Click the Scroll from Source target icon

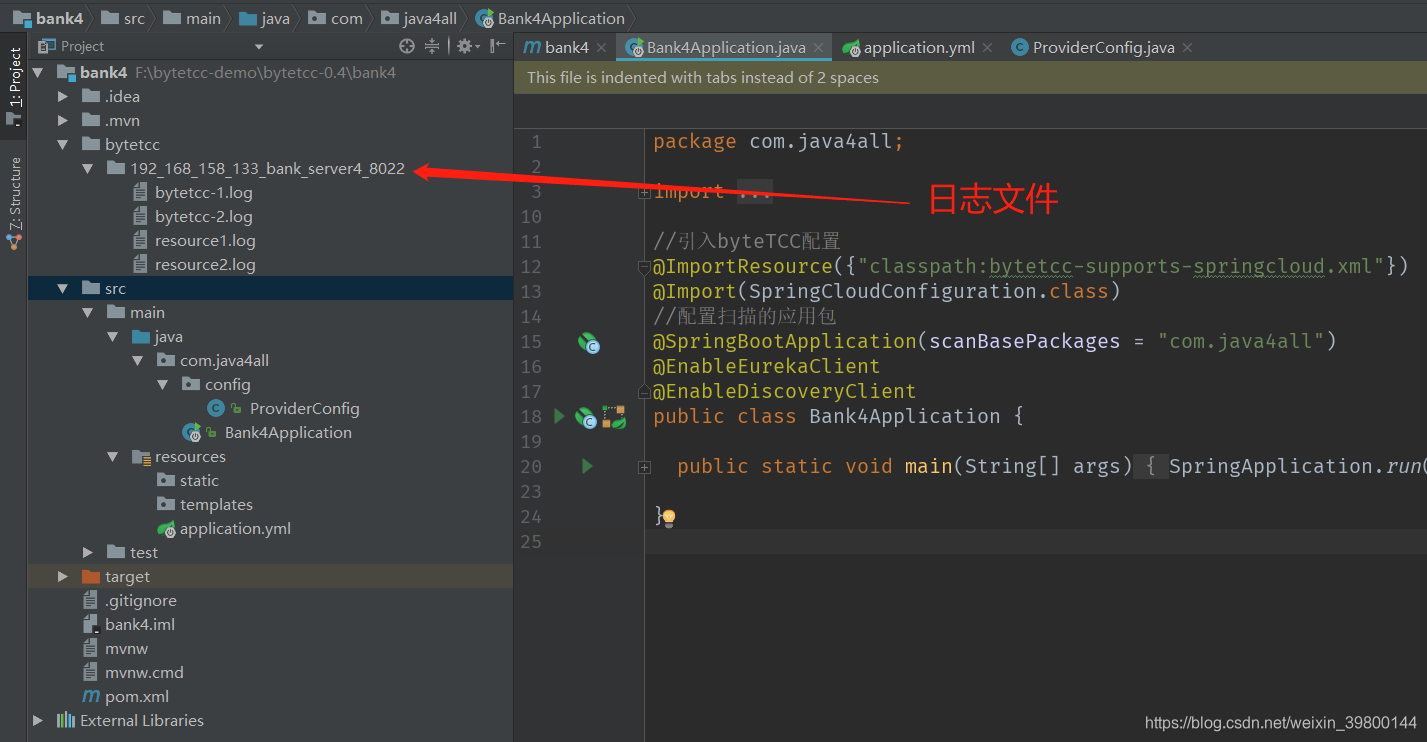point(406,46)
